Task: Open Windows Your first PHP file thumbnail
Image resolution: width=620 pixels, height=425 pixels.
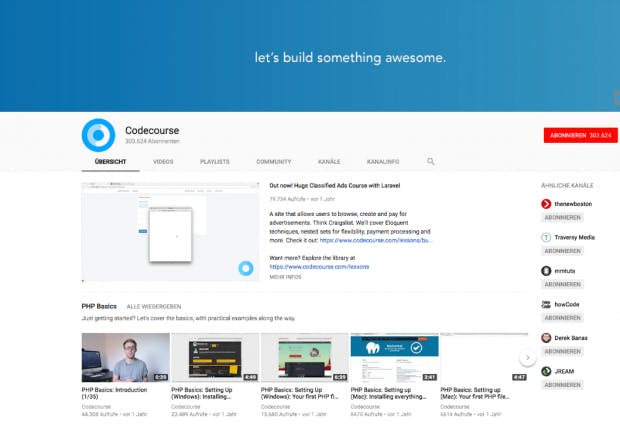Action: (304, 357)
